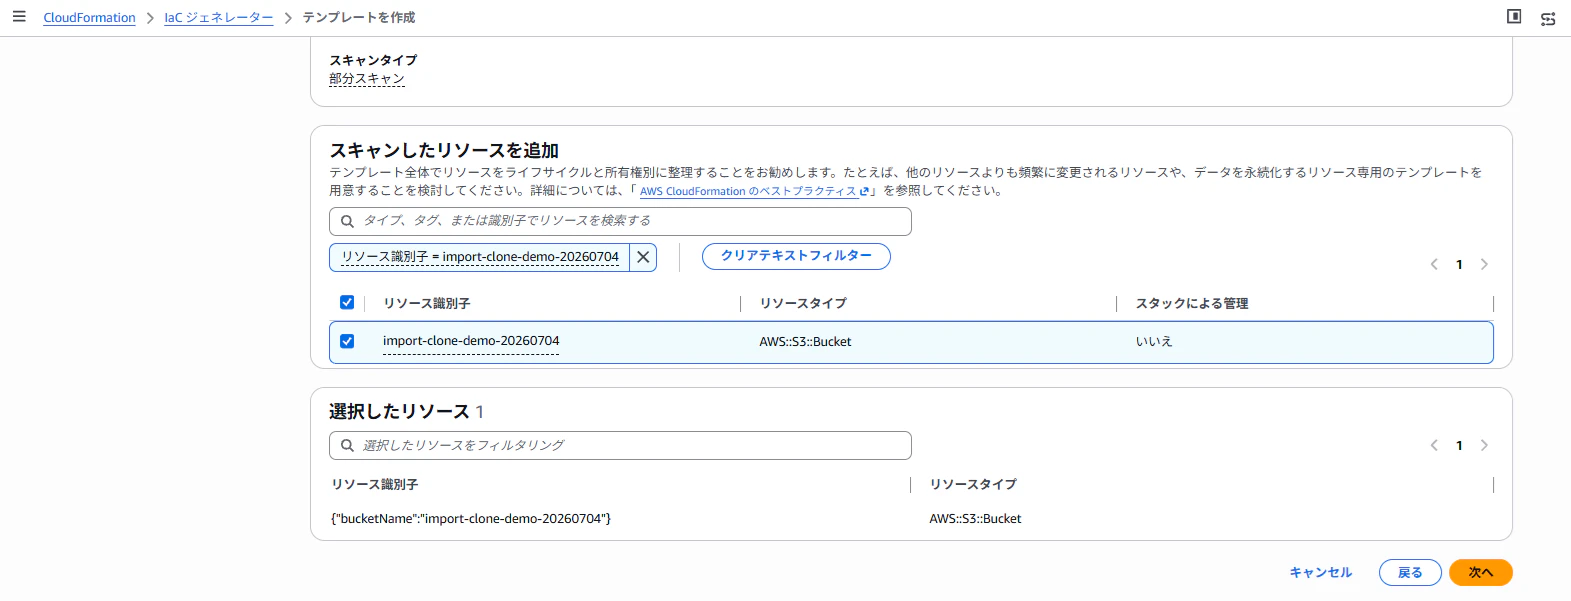Click the 部分スキャン scan type value
Image resolution: width=1571 pixels, height=601 pixels.
(x=367, y=79)
